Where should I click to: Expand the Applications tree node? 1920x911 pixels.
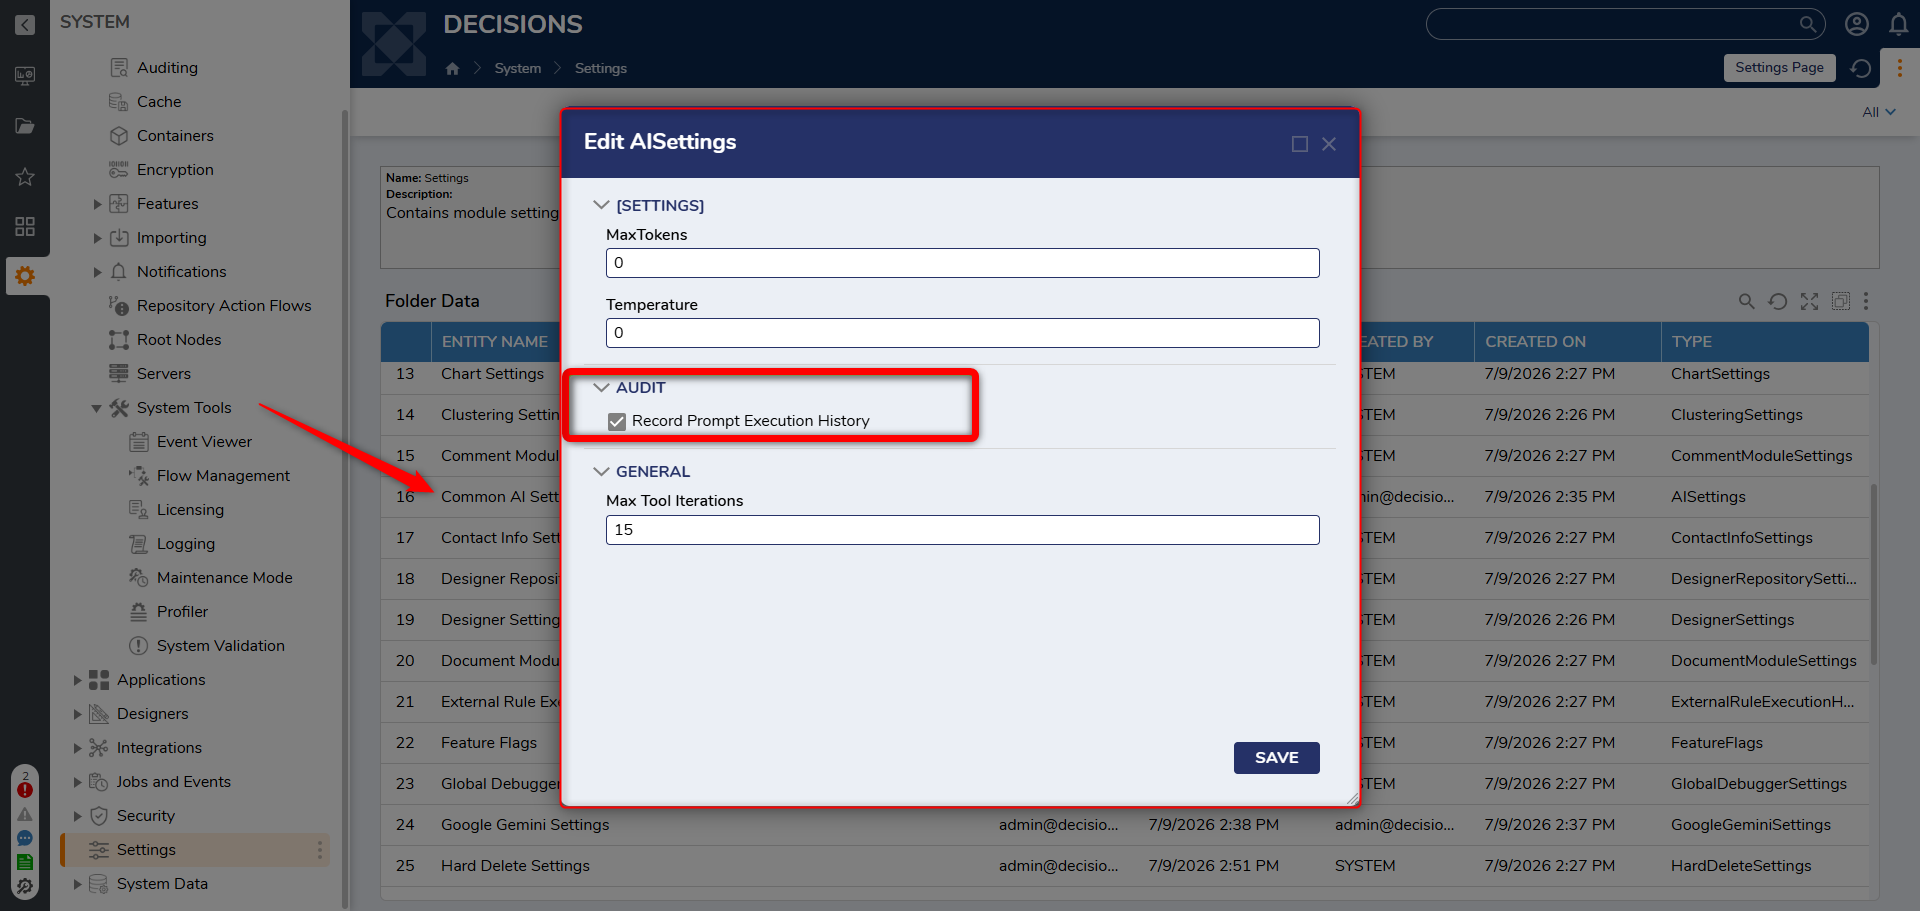pyautogui.click(x=77, y=680)
